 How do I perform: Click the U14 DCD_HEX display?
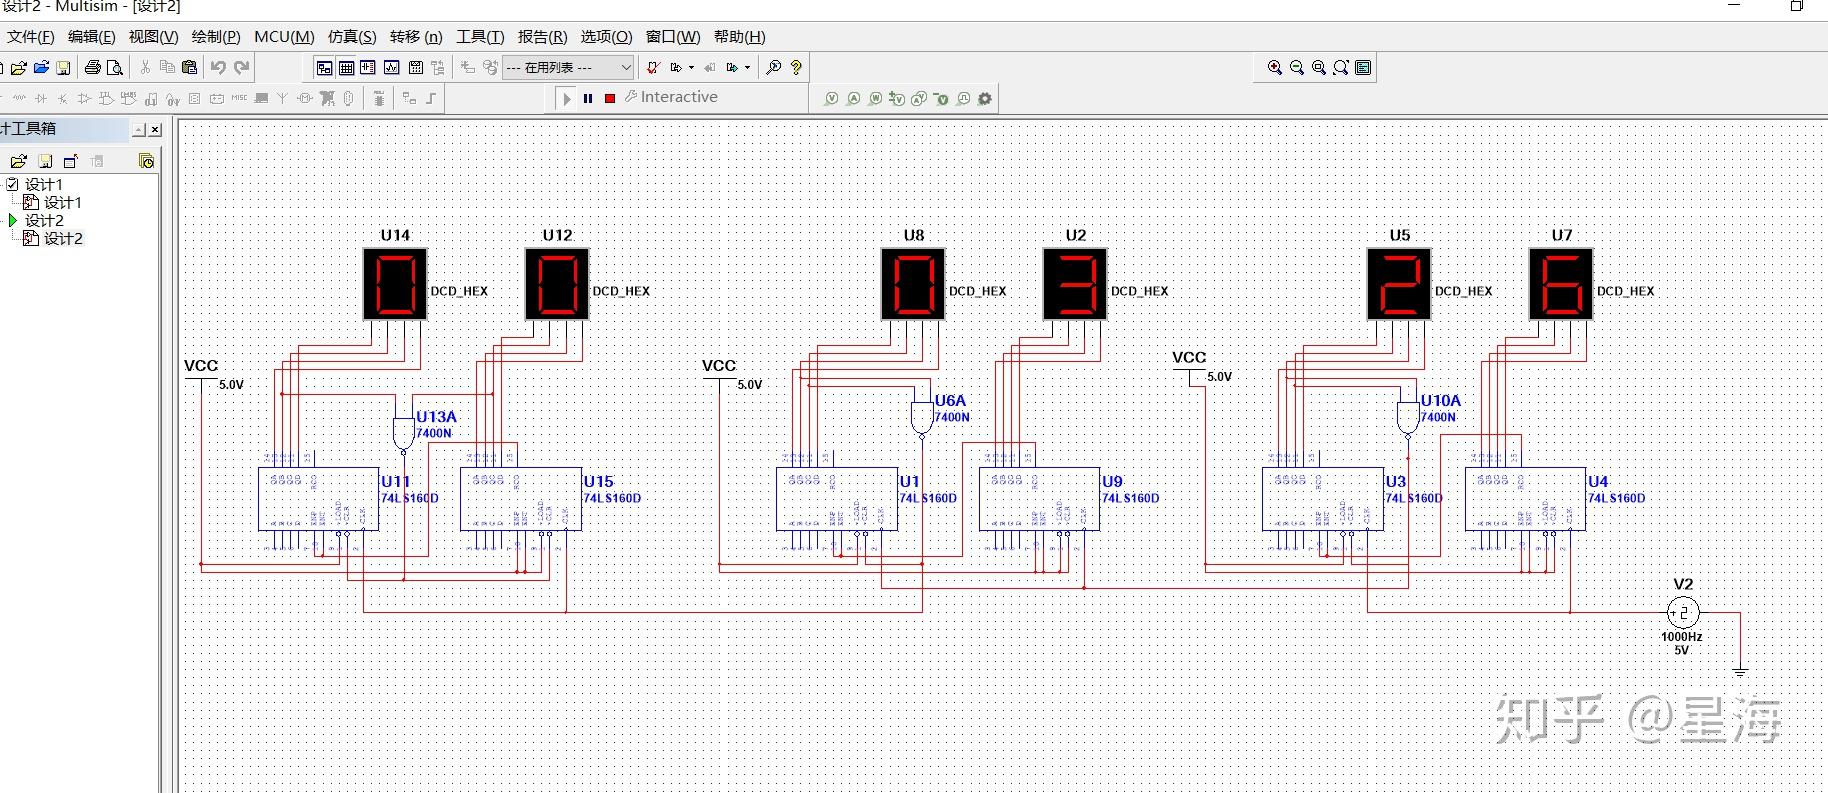point(395,284)
